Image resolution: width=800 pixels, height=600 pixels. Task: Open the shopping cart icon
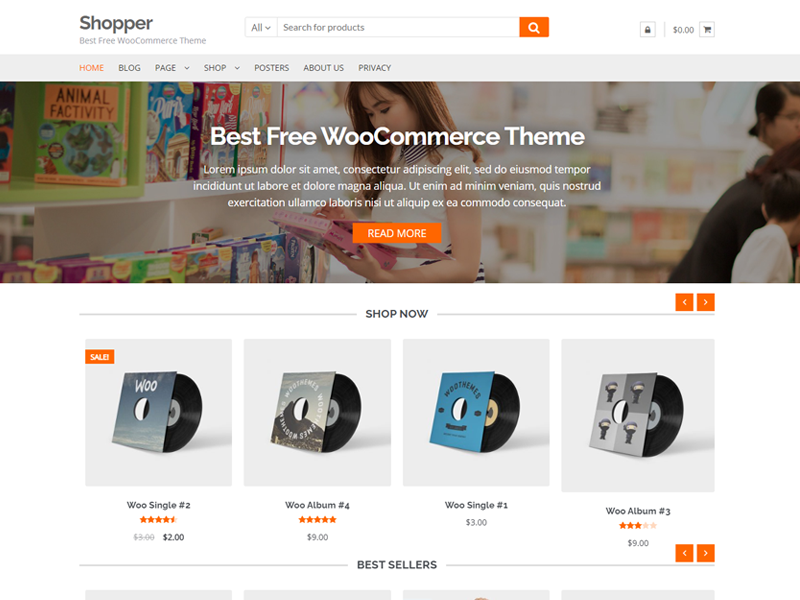(707, 30)
